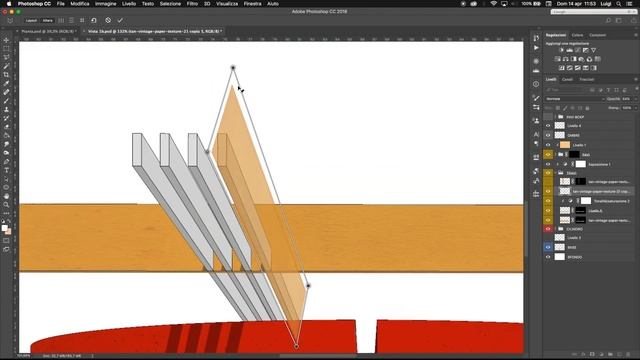Add a Brightness/Contrast adjustment

[x=561, y=50]
